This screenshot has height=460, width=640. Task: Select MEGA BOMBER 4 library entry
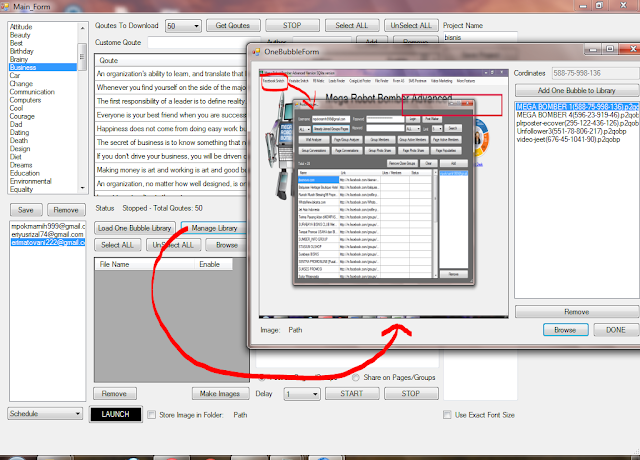577,115
